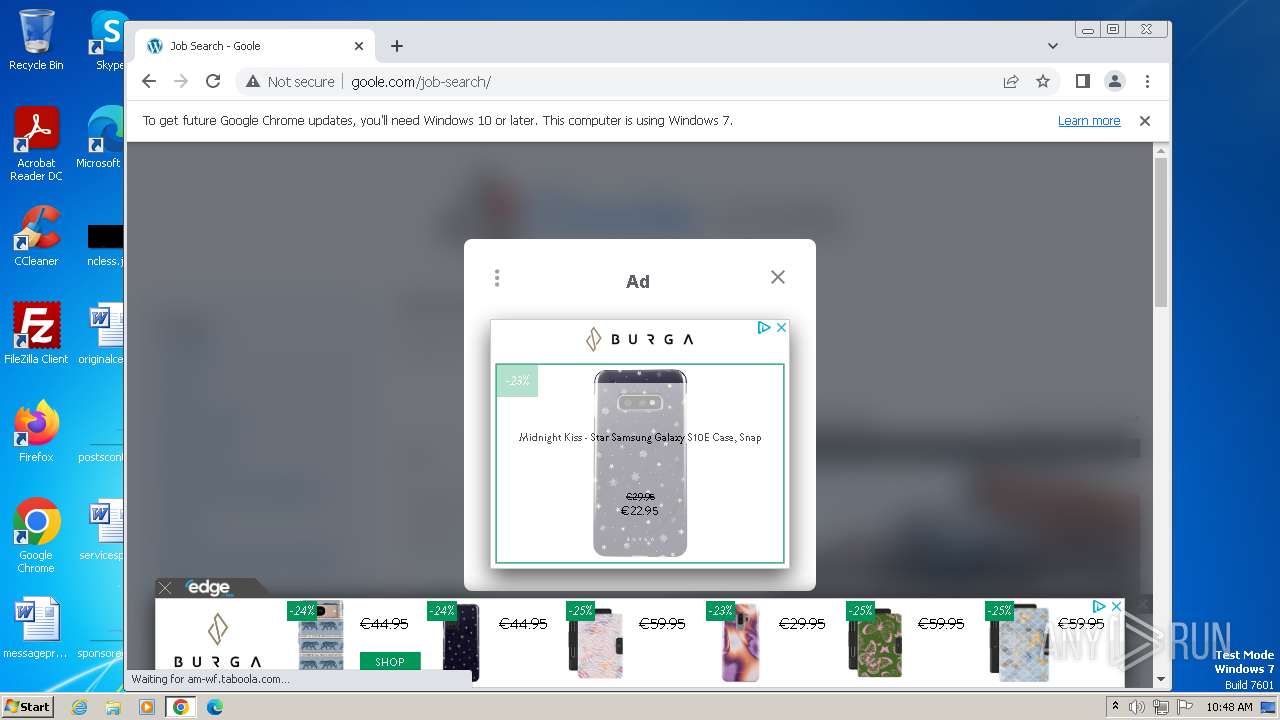This screenshot has height=720, width=1280.
Task: Expand the tab search dropdown
Action: tap(1053, 46)
